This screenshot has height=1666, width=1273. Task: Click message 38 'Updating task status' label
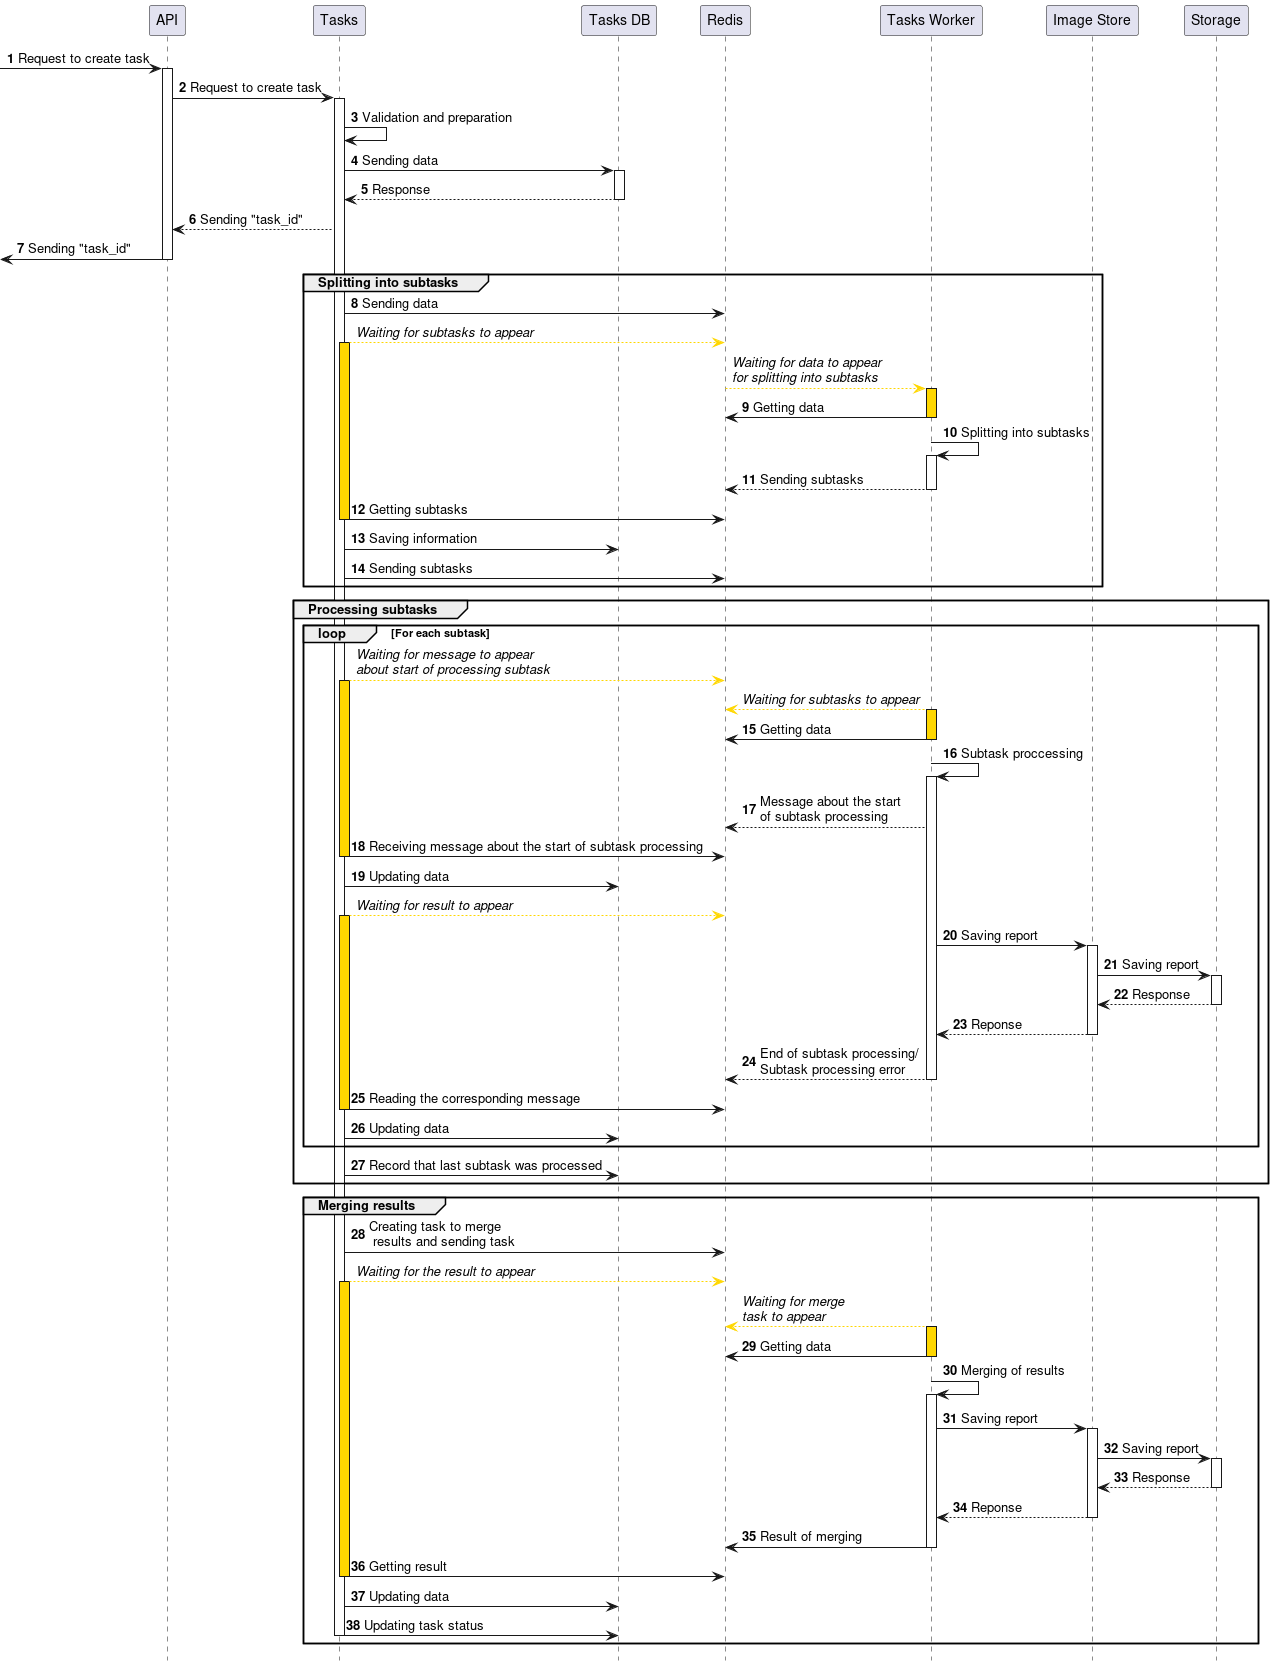[x=423, y=1626]
